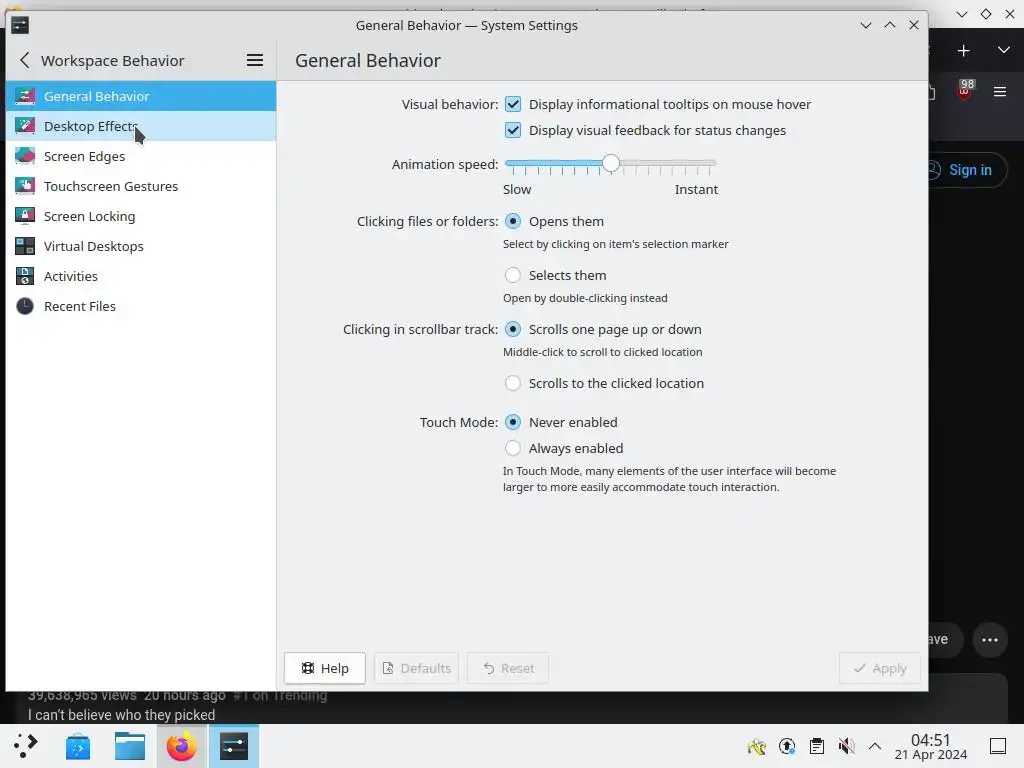
Task: Click the three-dots more button in browser
Action: coord(990,640)
